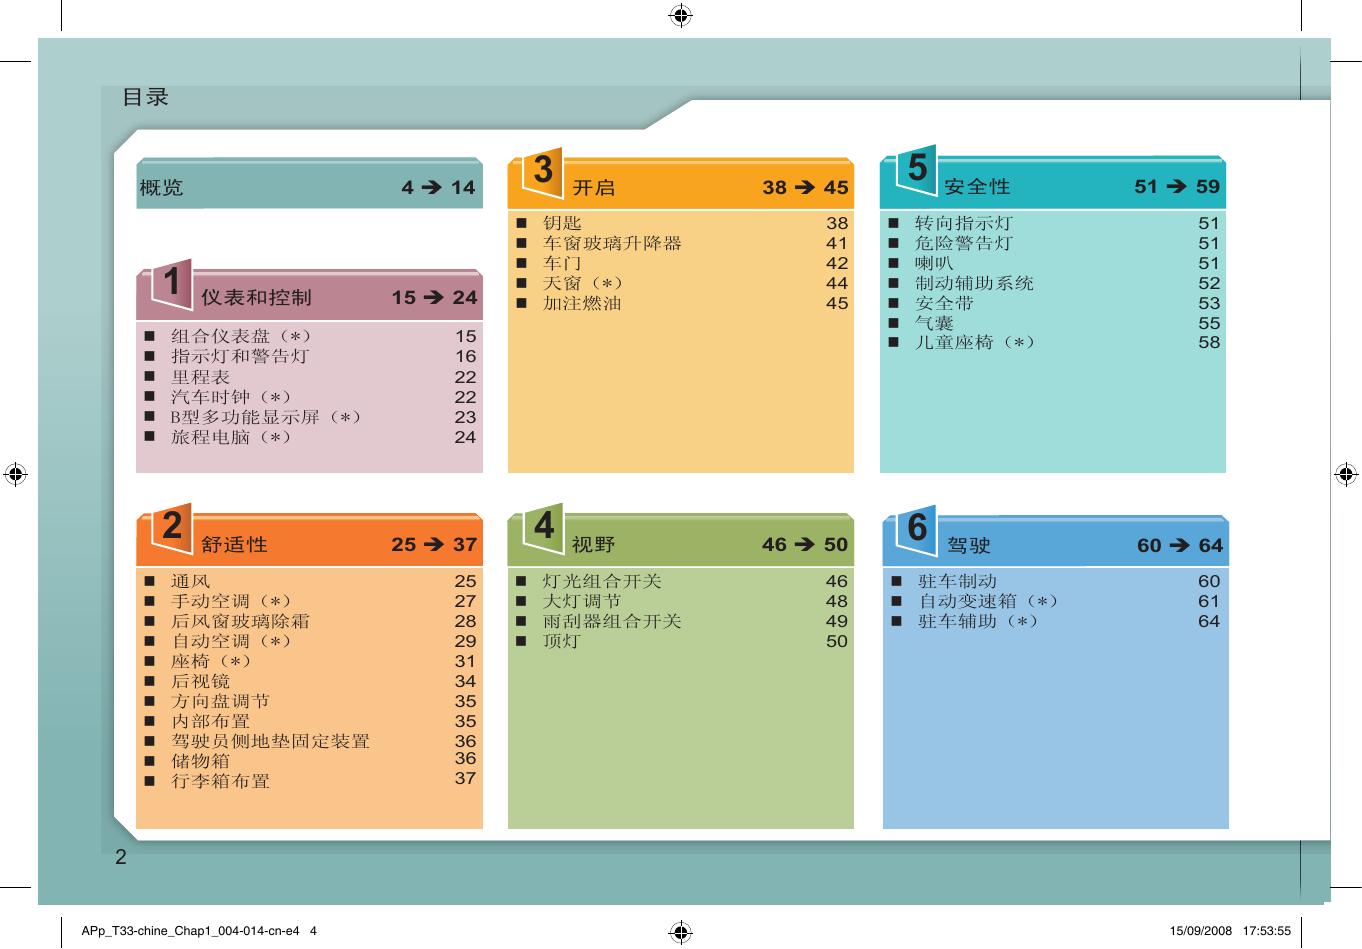1362x949 pixels.
Task: Go to 钥匙 entry
Action: tap(562, 223)
